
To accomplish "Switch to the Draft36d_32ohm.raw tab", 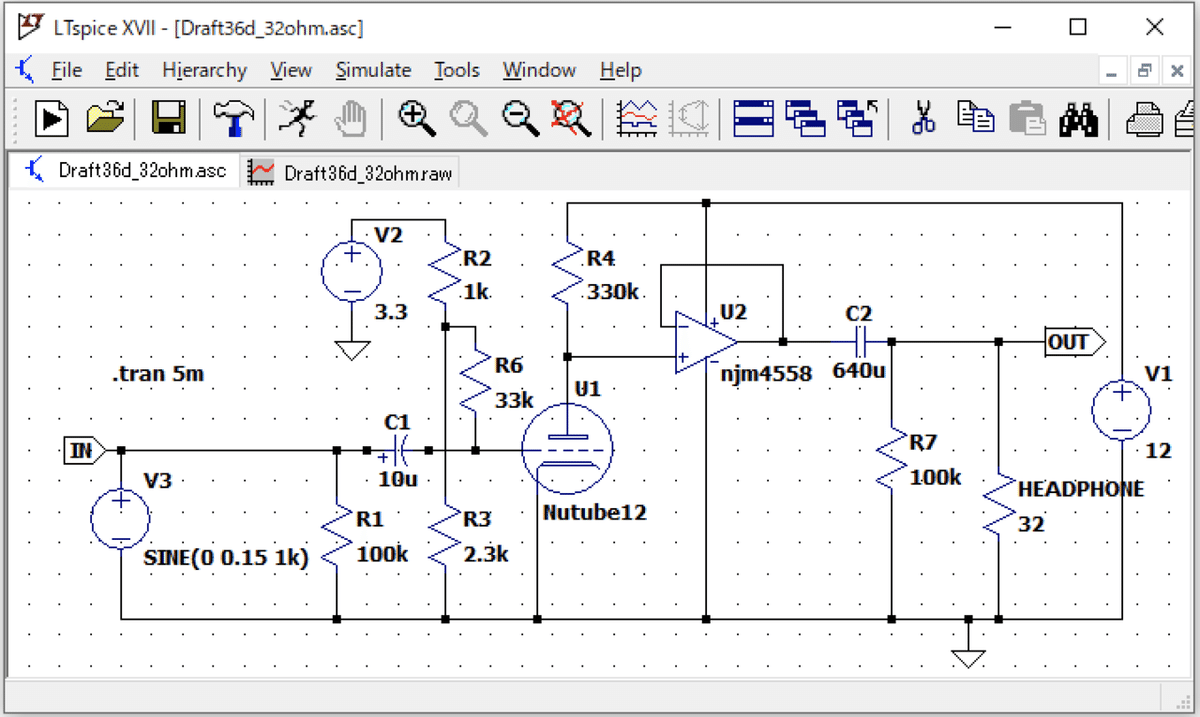I will tap(352, 173).
